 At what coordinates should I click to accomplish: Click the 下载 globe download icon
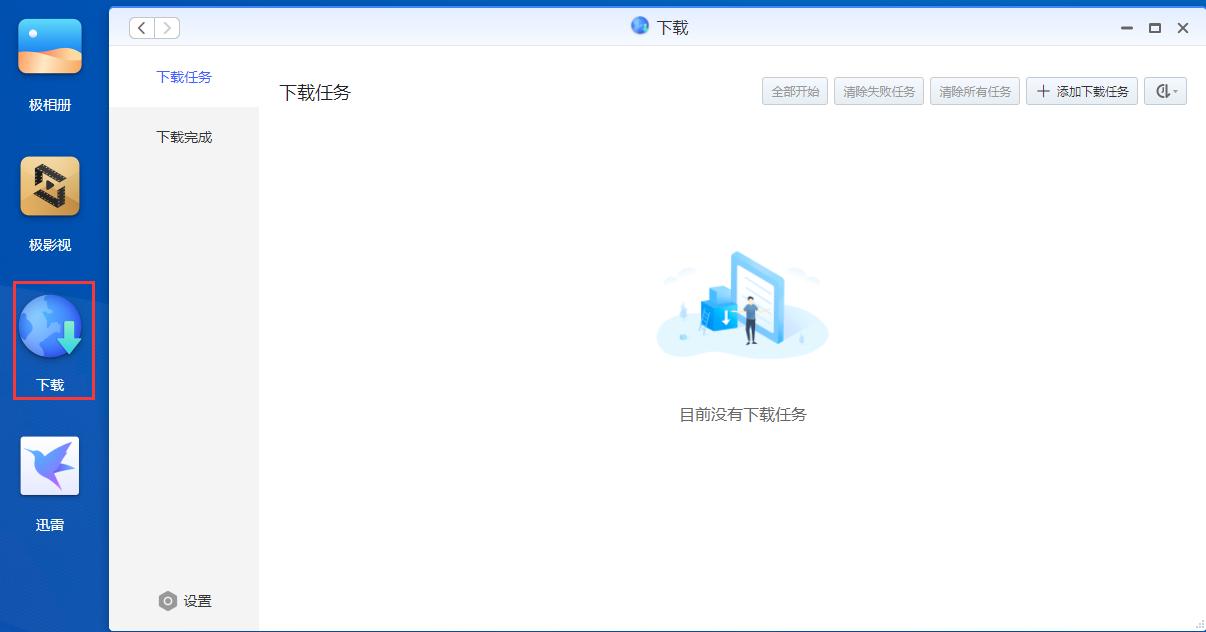pos(50,327)
